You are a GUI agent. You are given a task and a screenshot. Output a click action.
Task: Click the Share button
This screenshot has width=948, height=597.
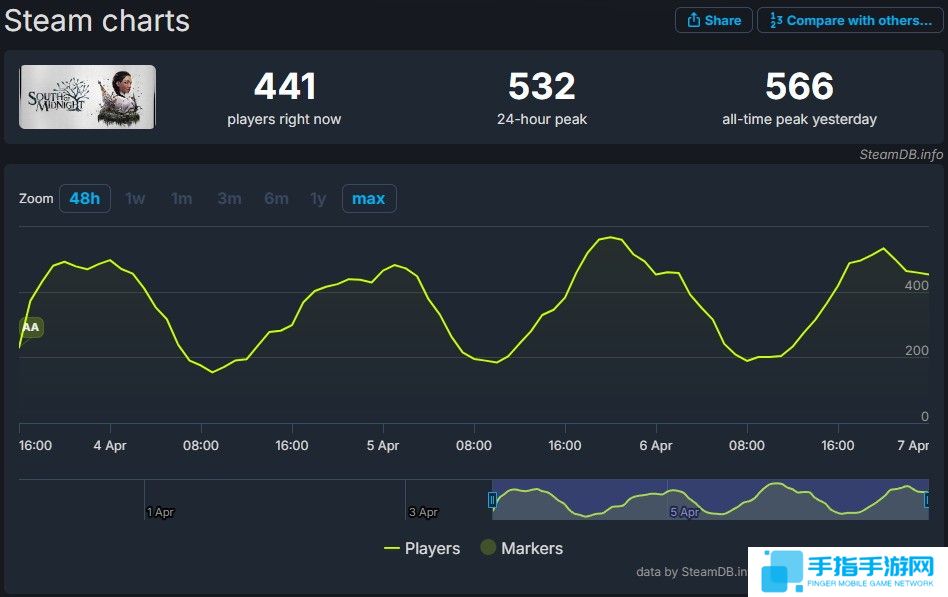click(713, 20)
